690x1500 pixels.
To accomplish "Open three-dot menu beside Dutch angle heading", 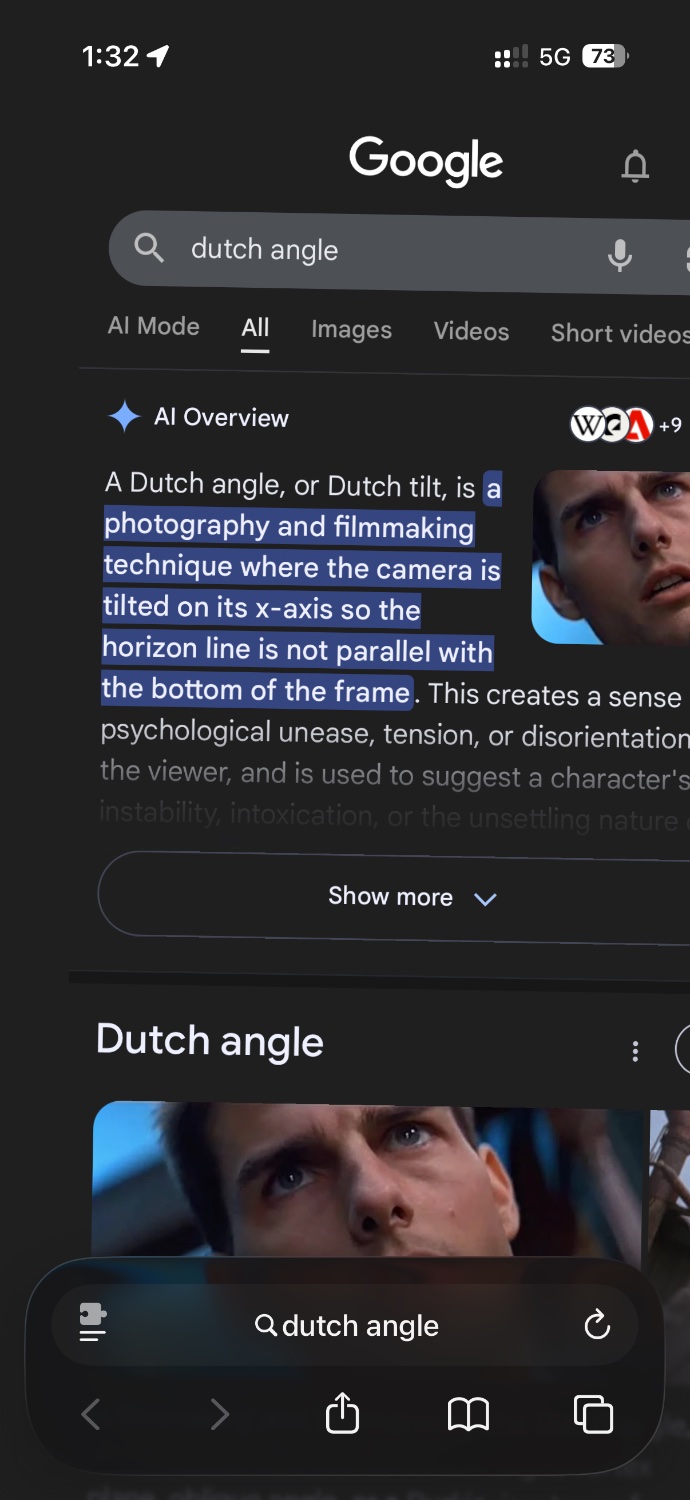I will (x=635, y=1051).
